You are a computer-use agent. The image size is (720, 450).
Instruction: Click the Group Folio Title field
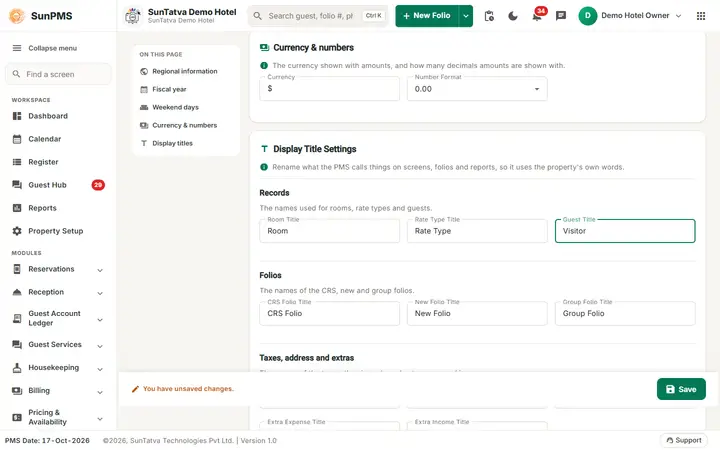(625, 313)
